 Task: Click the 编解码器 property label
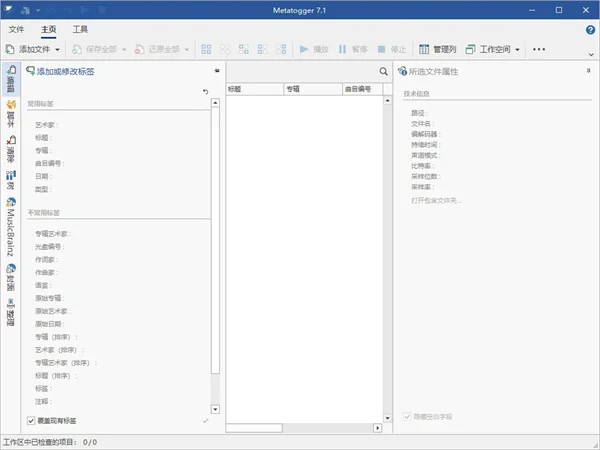[x=426, y=134]
